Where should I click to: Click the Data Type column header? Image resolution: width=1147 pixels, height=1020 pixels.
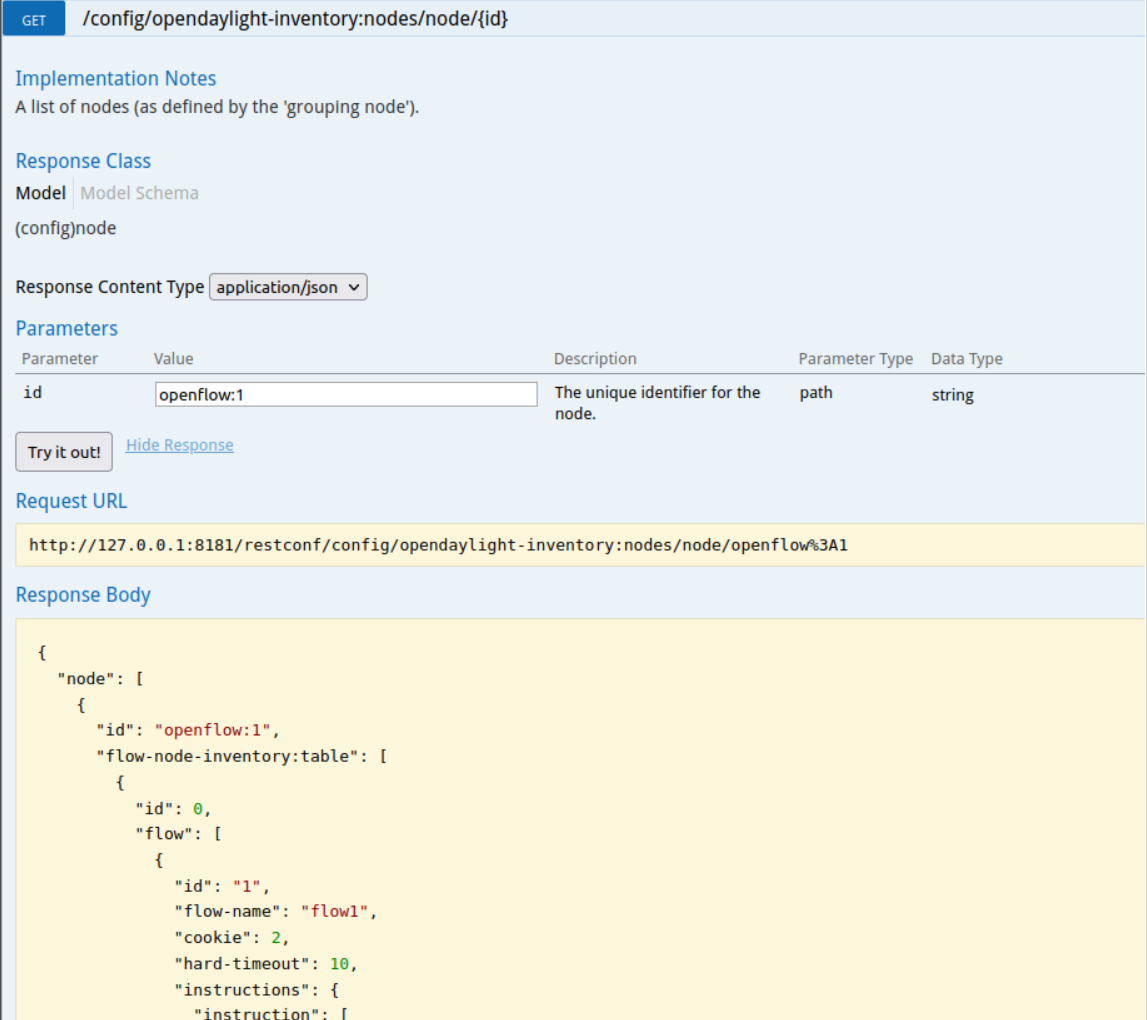[966, 358]
